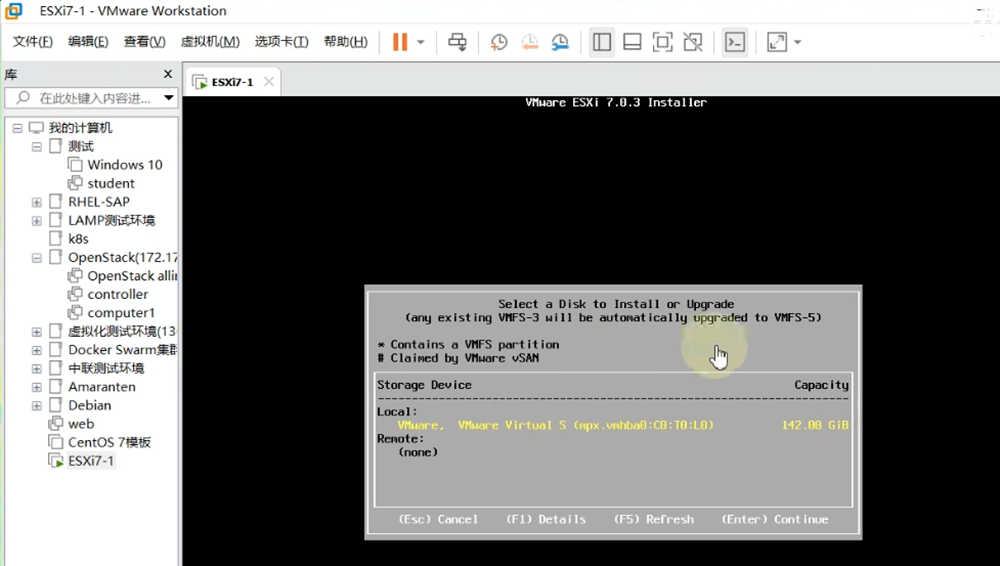Select the computer1 VM
The width and height of the screenshot is (1000, 566).
[x=121, y=313]
